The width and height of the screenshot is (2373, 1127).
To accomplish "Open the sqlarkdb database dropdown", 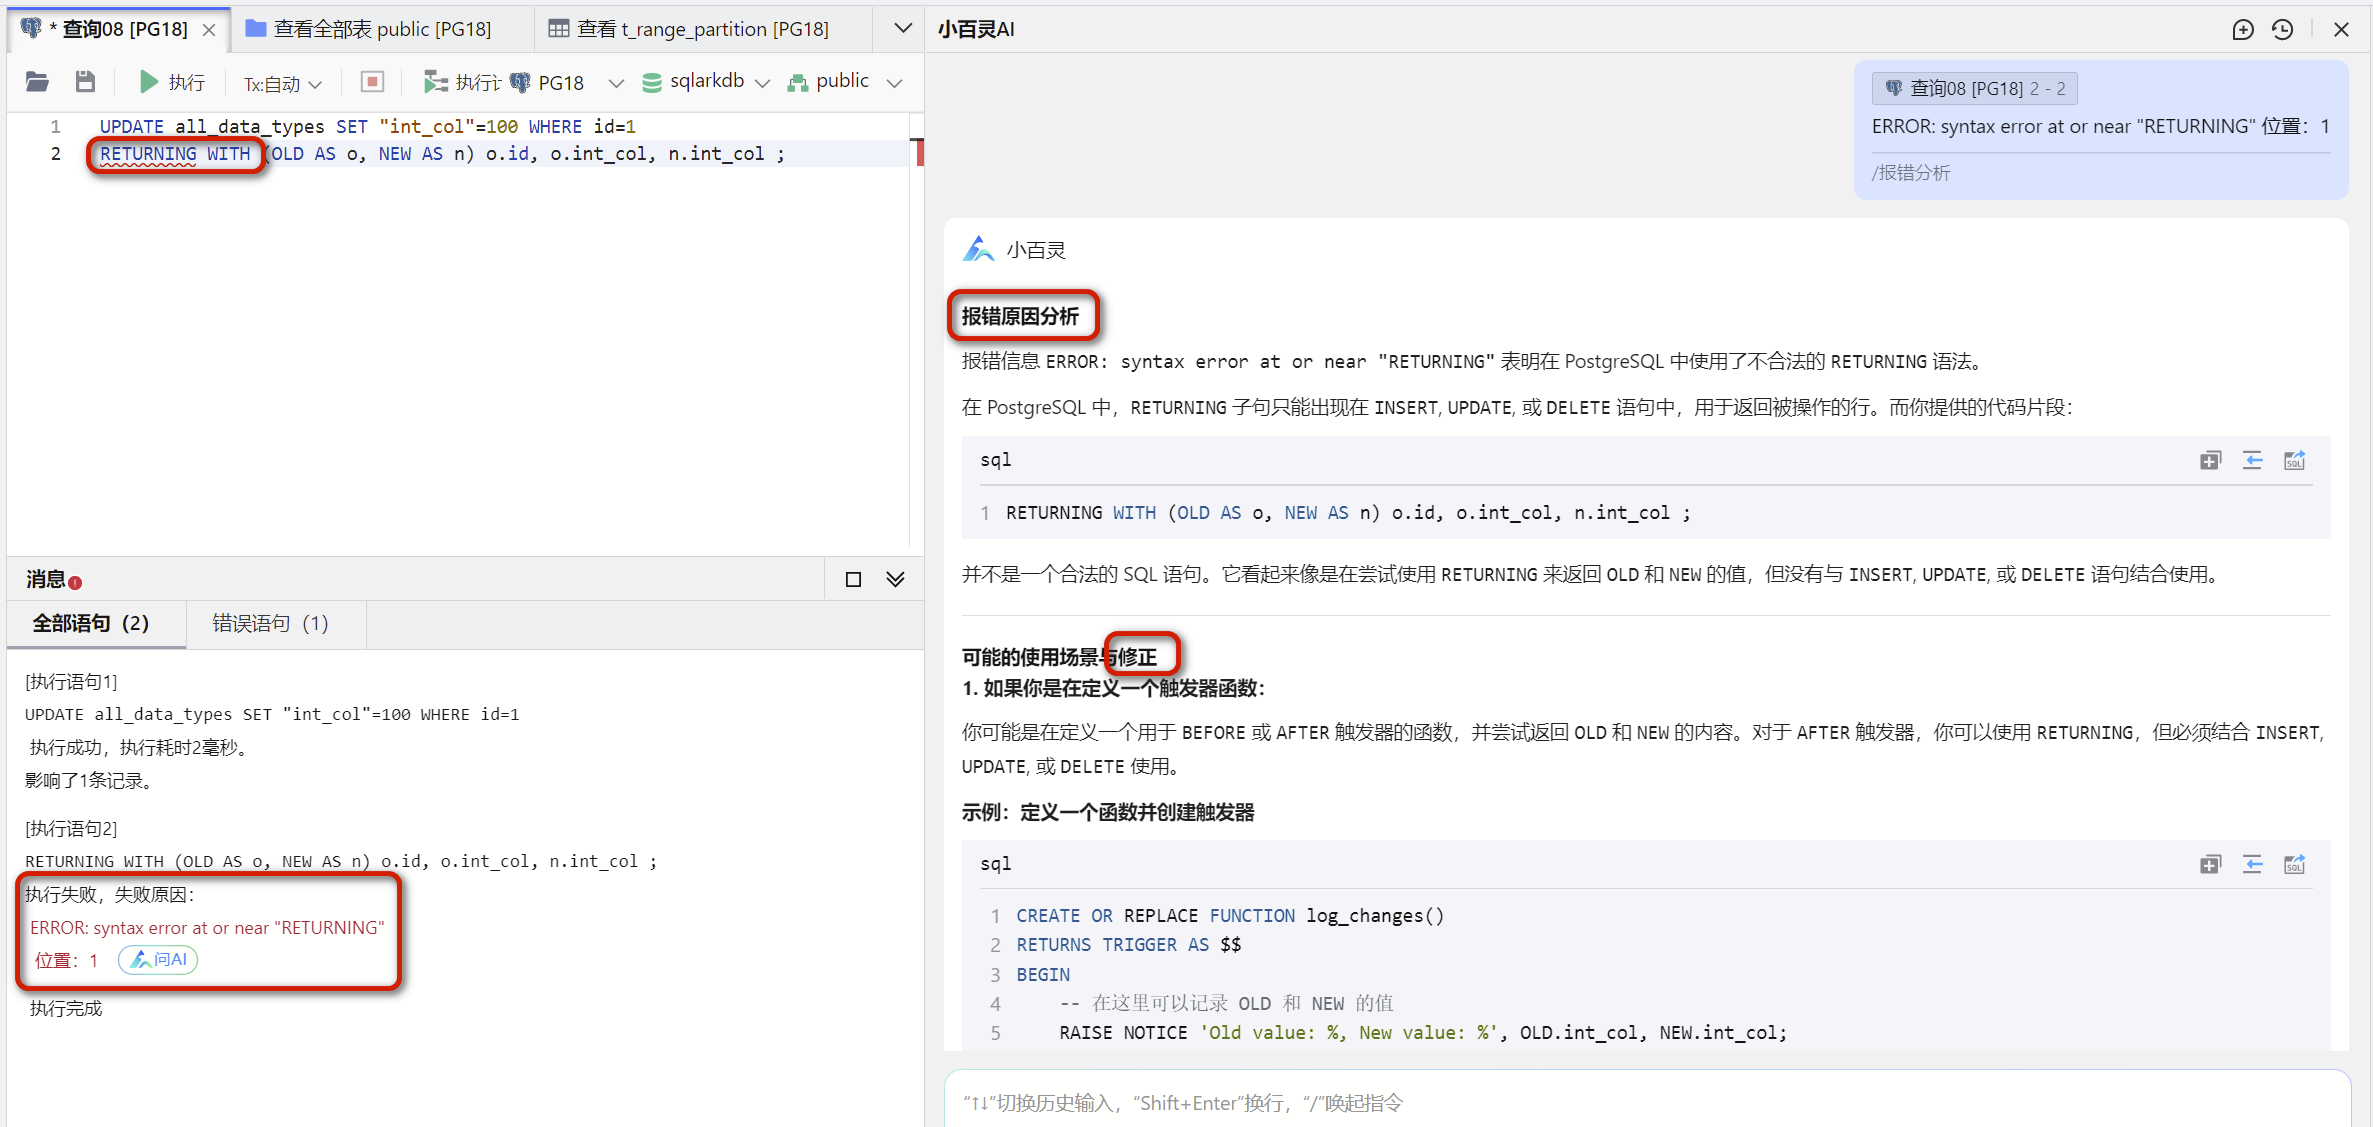I will coord(706,81).
